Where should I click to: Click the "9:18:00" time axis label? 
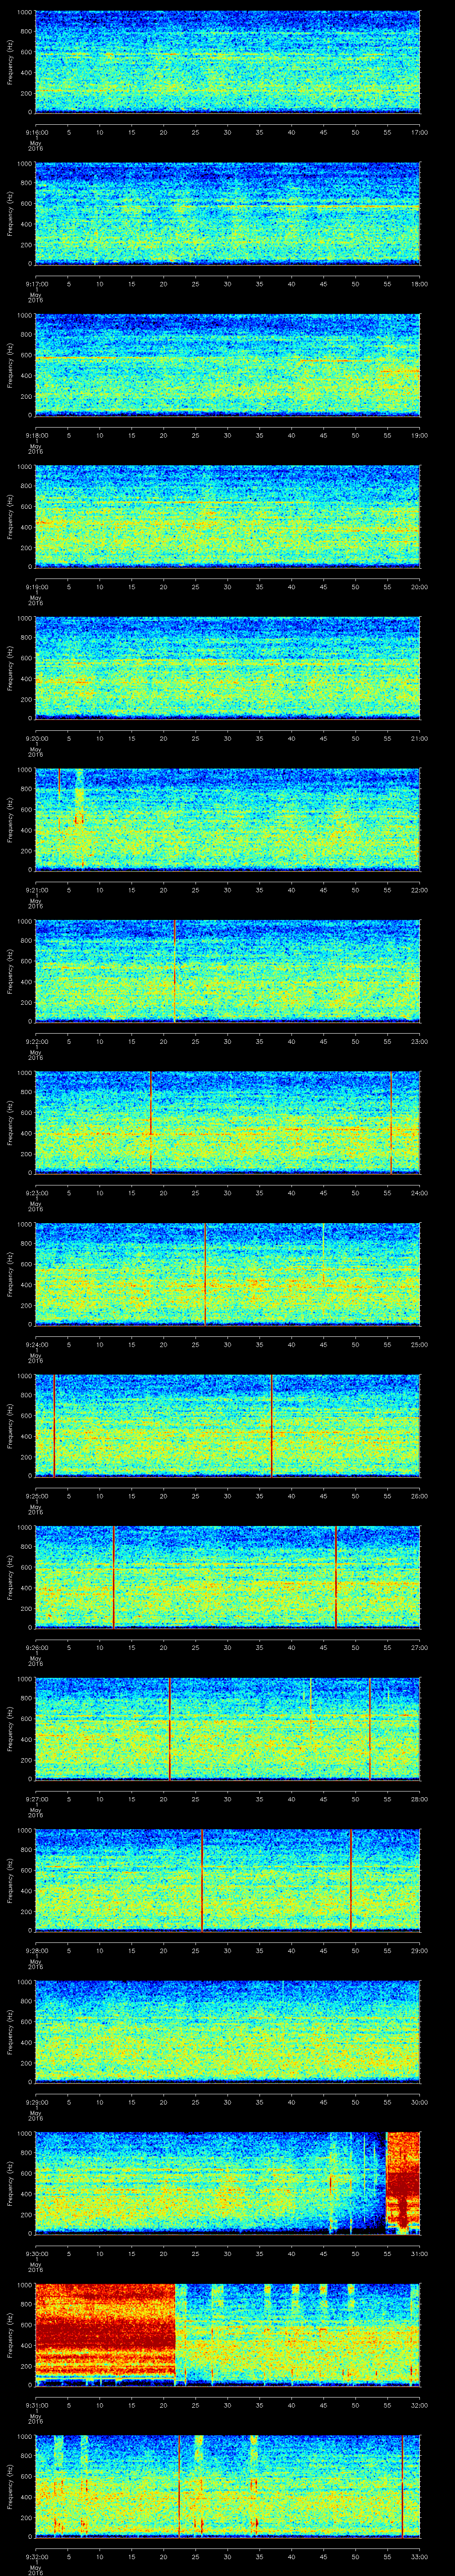click(x=36, y=435)
